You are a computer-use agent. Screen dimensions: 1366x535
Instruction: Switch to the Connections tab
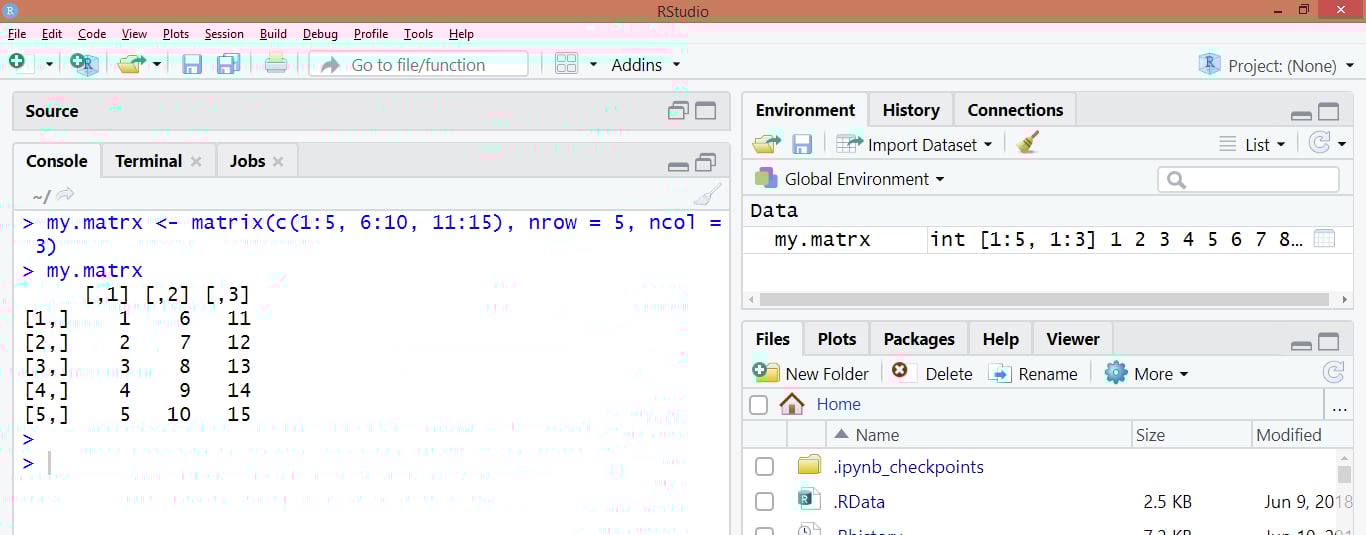pos(1015,110)
